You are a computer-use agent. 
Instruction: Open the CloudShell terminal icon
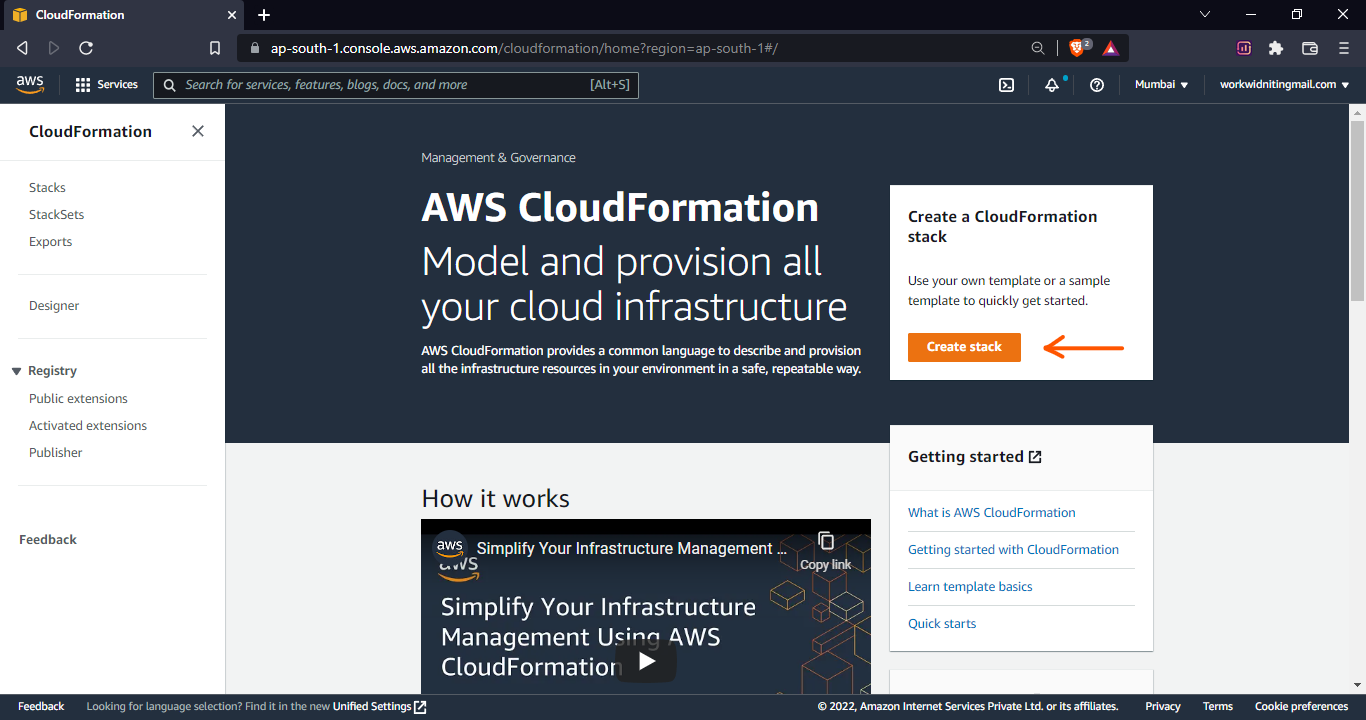(x=1007, y=85)
